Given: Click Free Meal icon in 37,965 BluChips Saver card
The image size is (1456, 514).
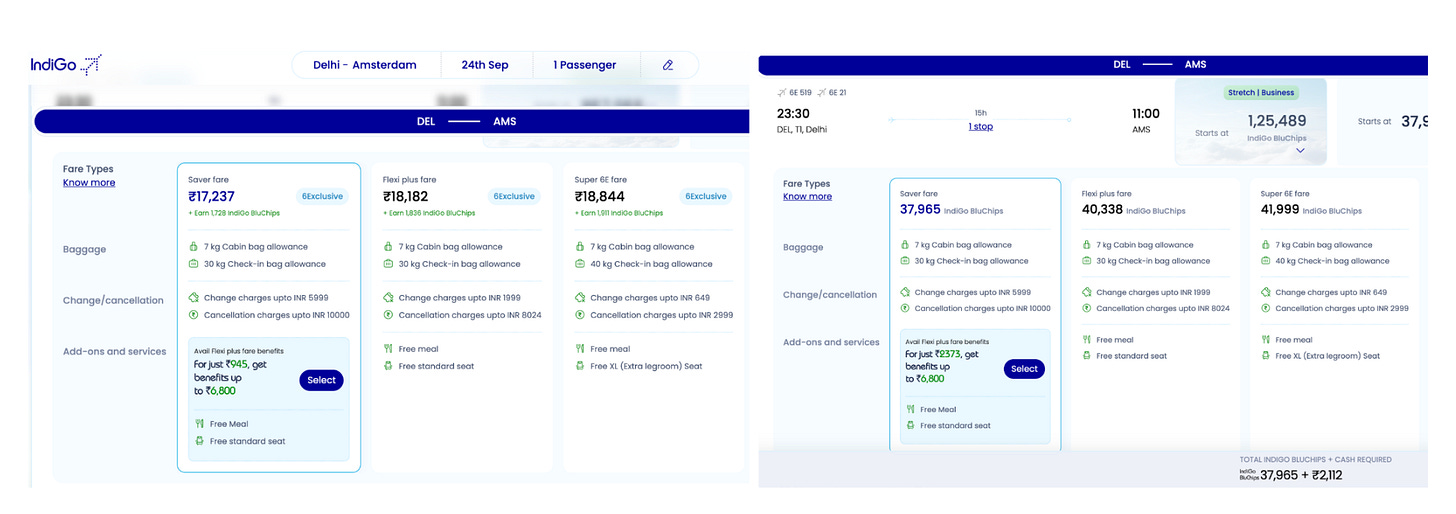Looking at the screenshot, I should (910, 409).
